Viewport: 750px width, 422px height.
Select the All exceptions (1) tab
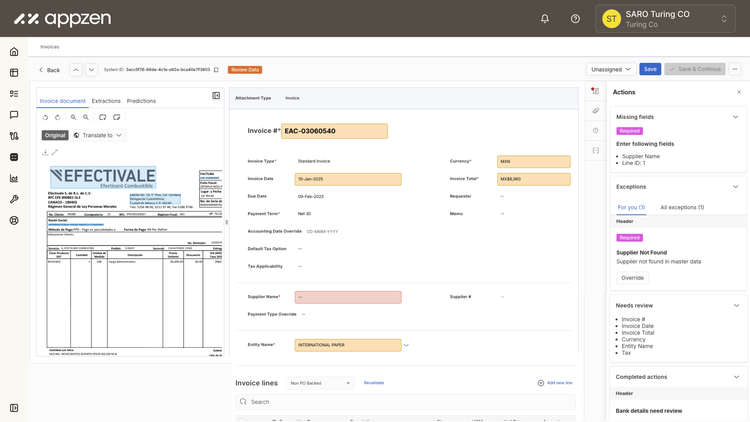pos(682,207)
